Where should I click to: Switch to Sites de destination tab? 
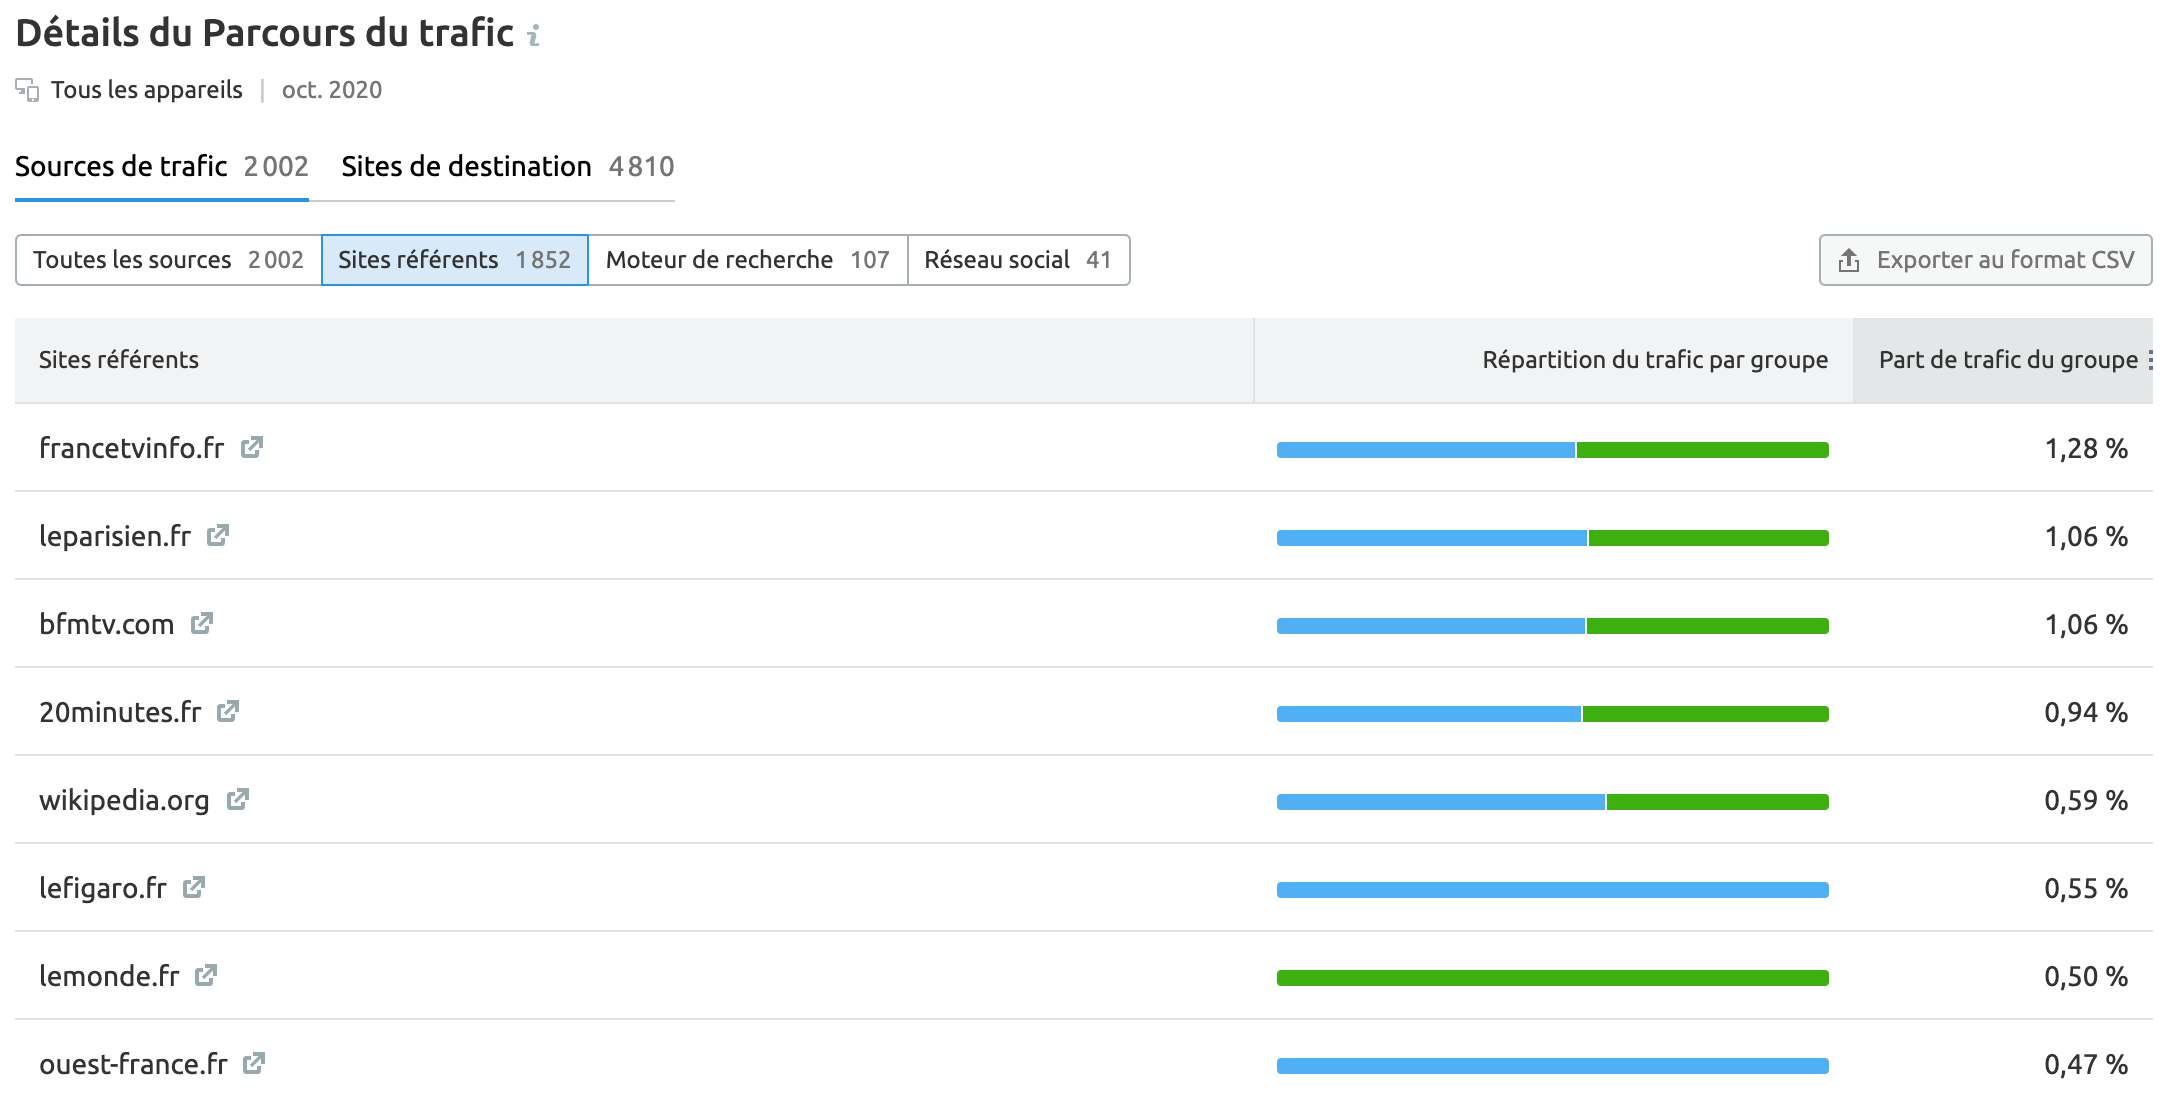507,167
